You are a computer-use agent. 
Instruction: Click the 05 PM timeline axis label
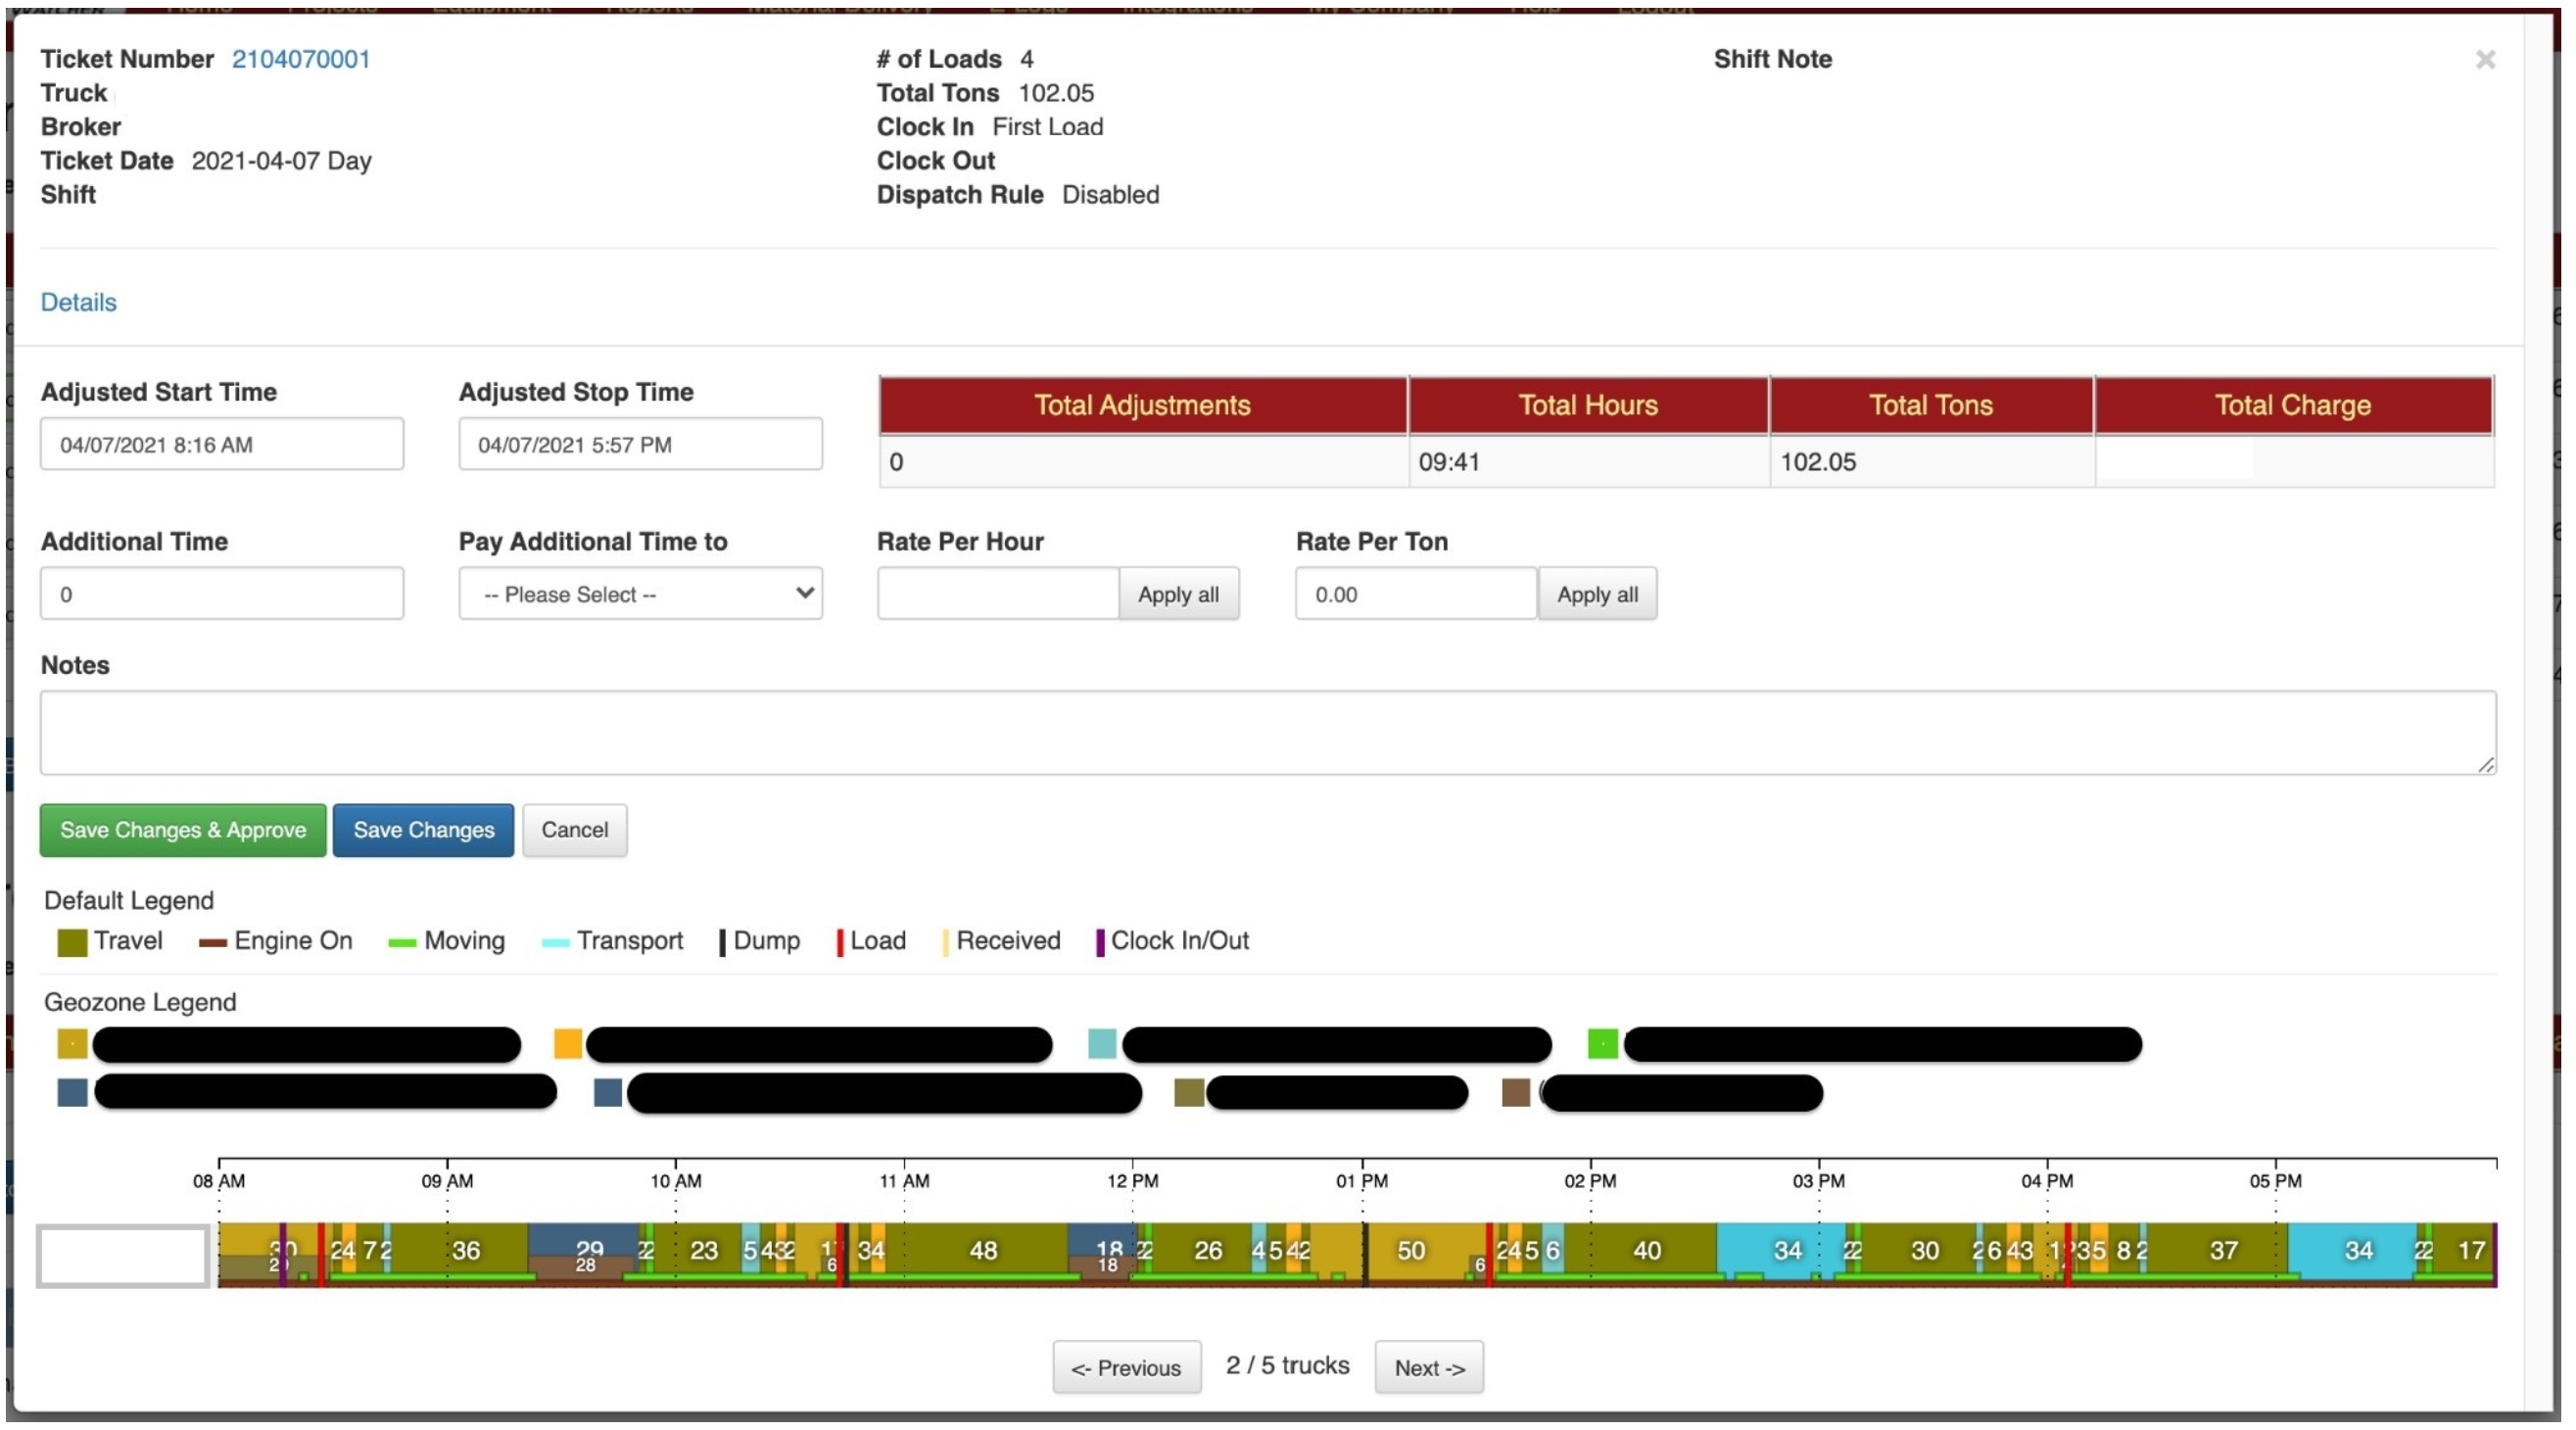click(x=2275, y=1181)
